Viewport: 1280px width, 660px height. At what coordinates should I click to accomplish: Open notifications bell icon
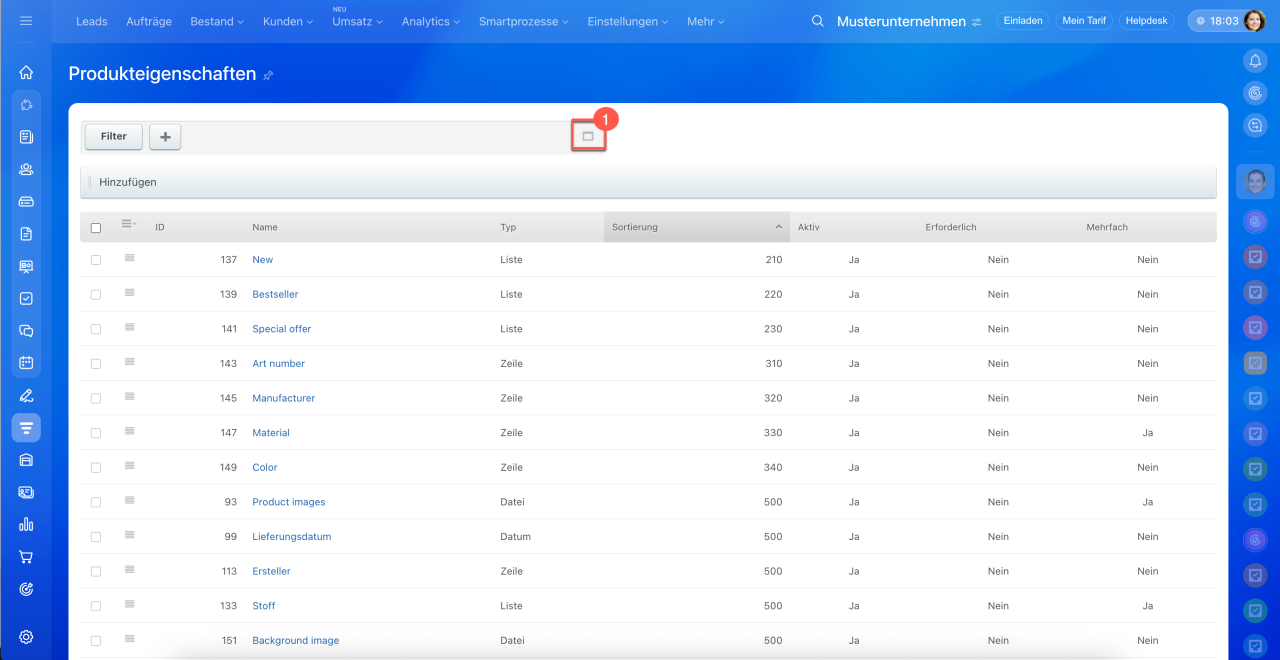[x=1254, y=61]
